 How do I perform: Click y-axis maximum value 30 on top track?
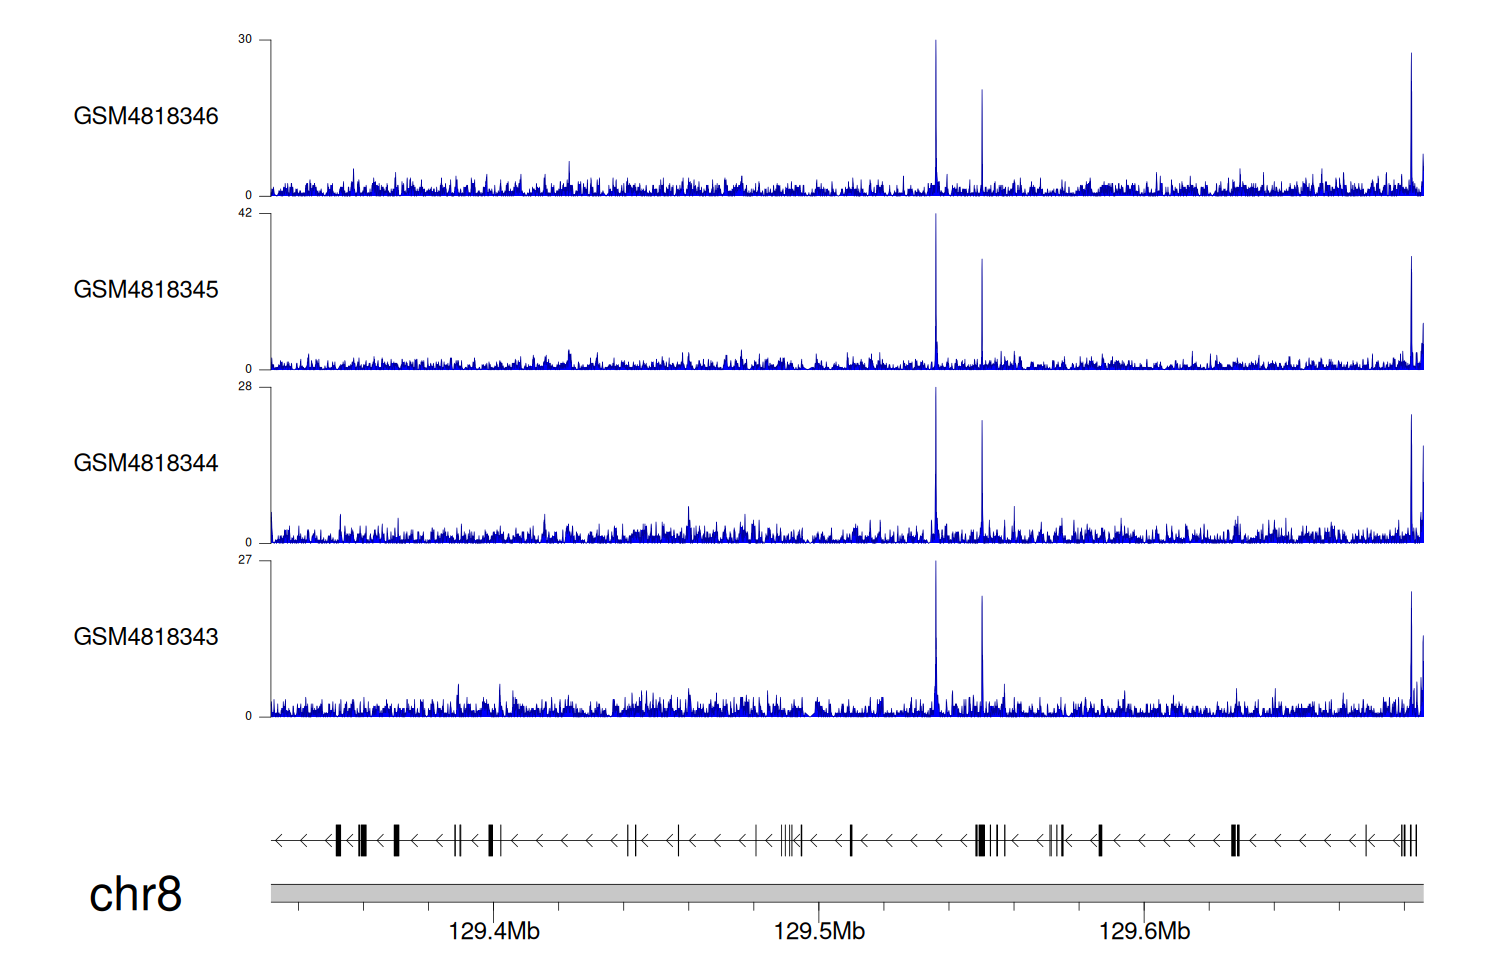tap(245, 39)
